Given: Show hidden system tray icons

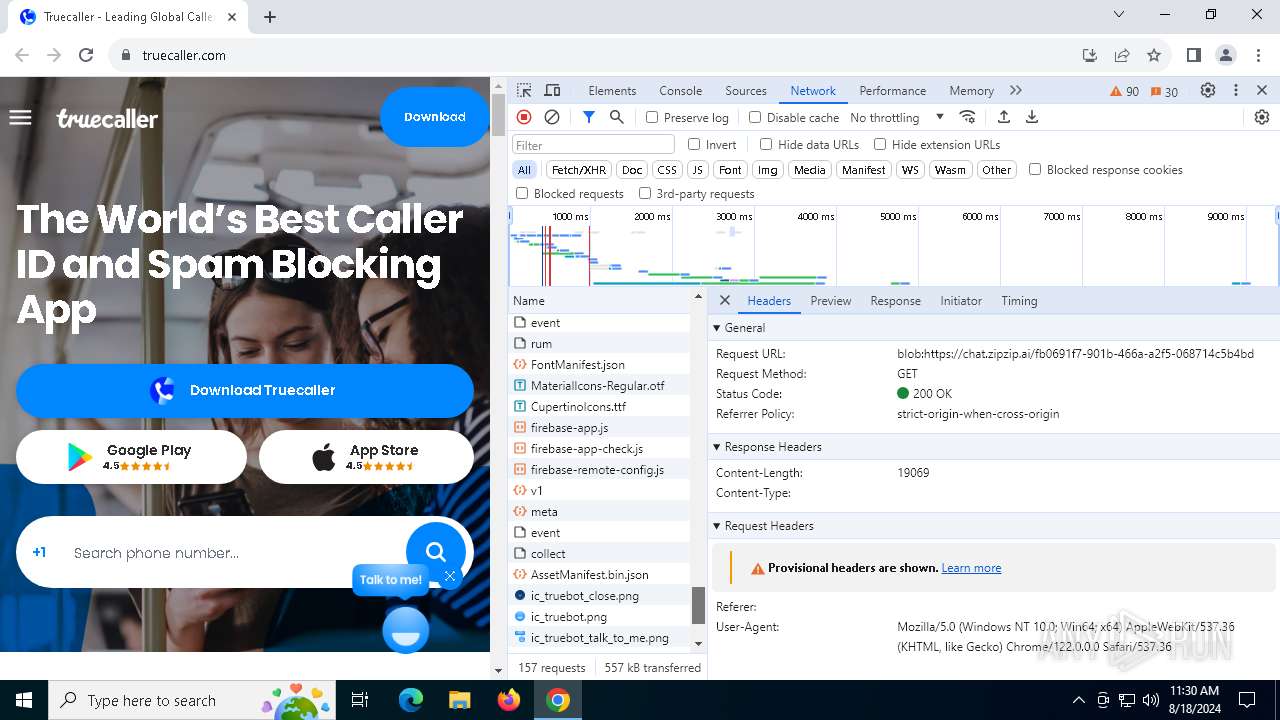Looking at the screenshot, I should 1078,700.
